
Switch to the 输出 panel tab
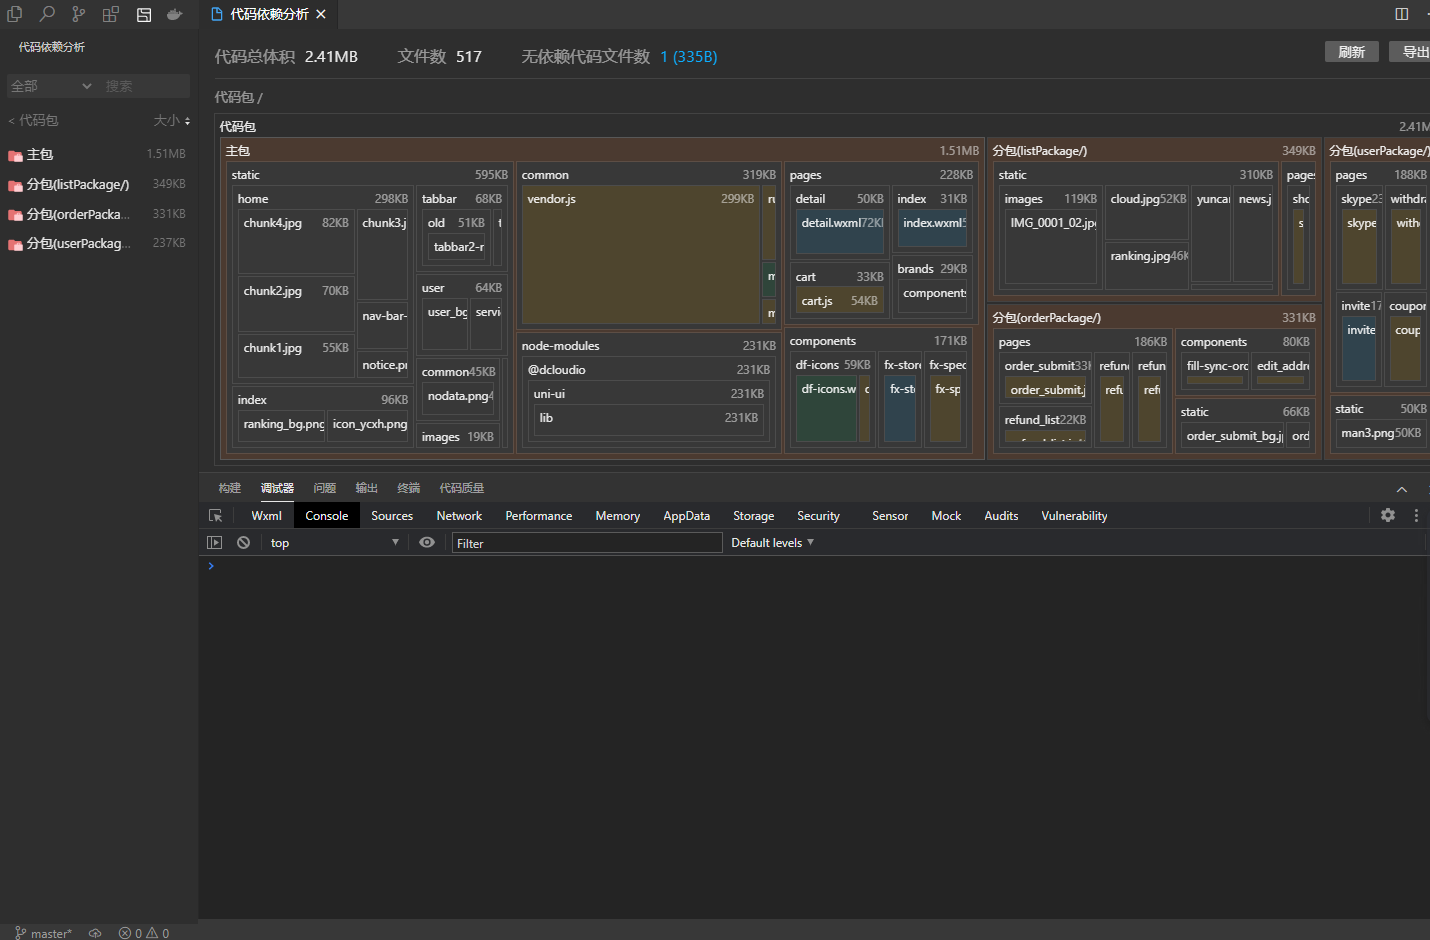tap(367, 488)
